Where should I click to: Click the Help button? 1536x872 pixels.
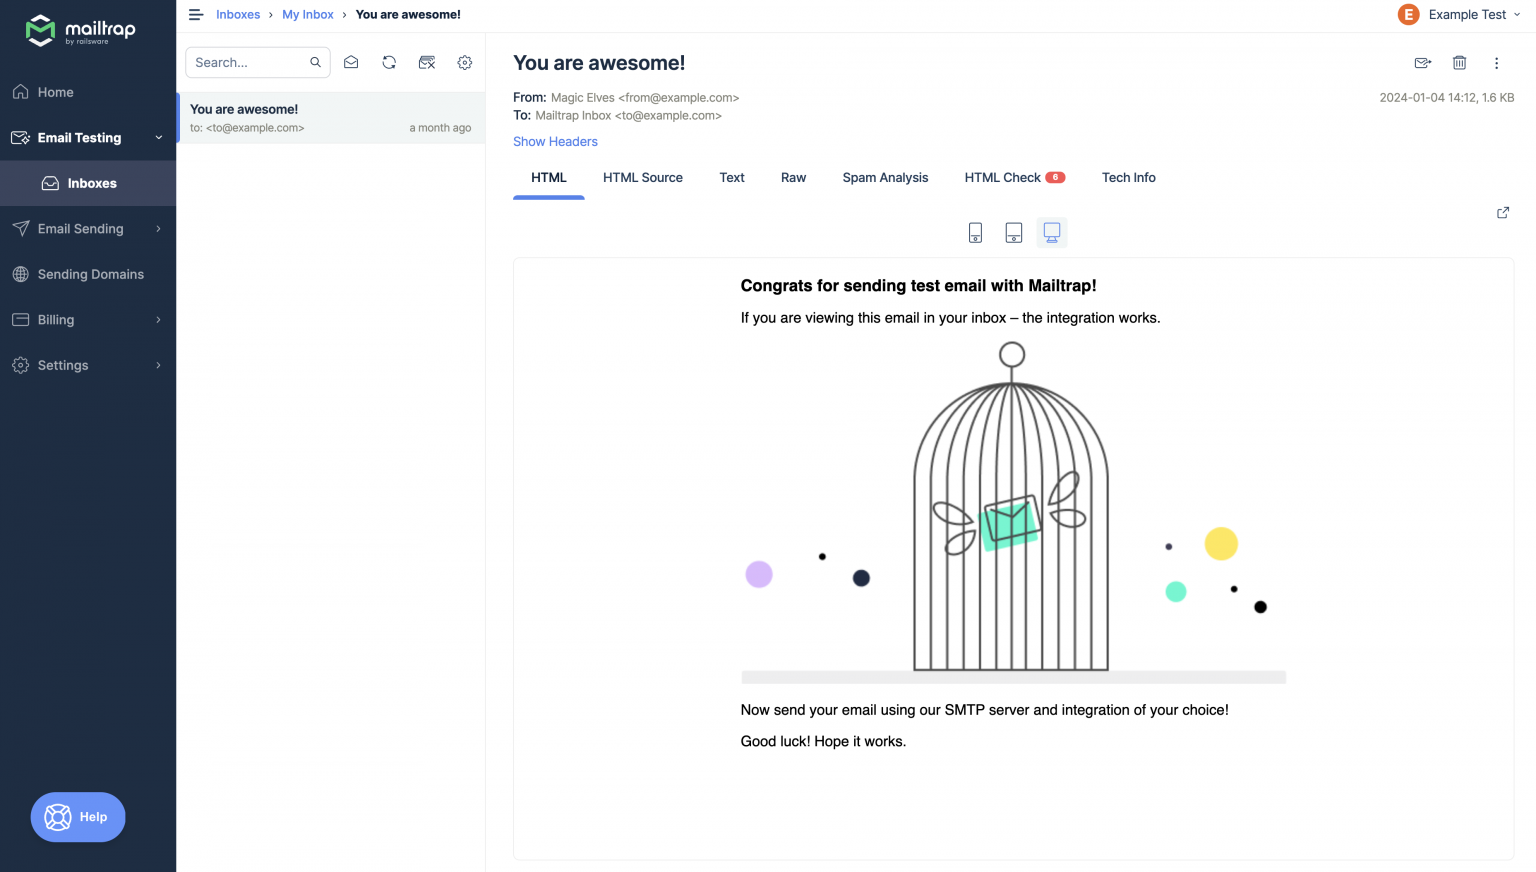tap(78, 817)
